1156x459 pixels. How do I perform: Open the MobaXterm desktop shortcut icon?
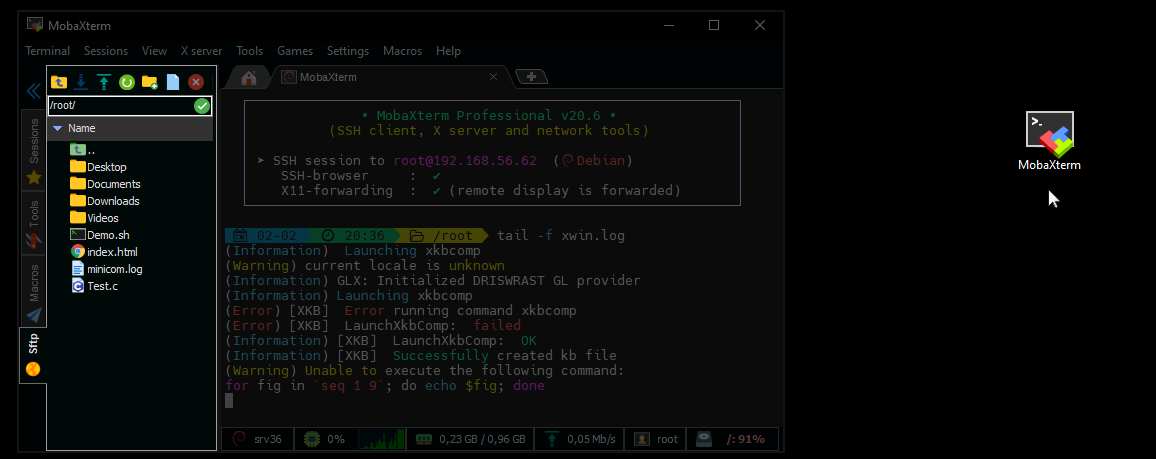(1050, 141)
